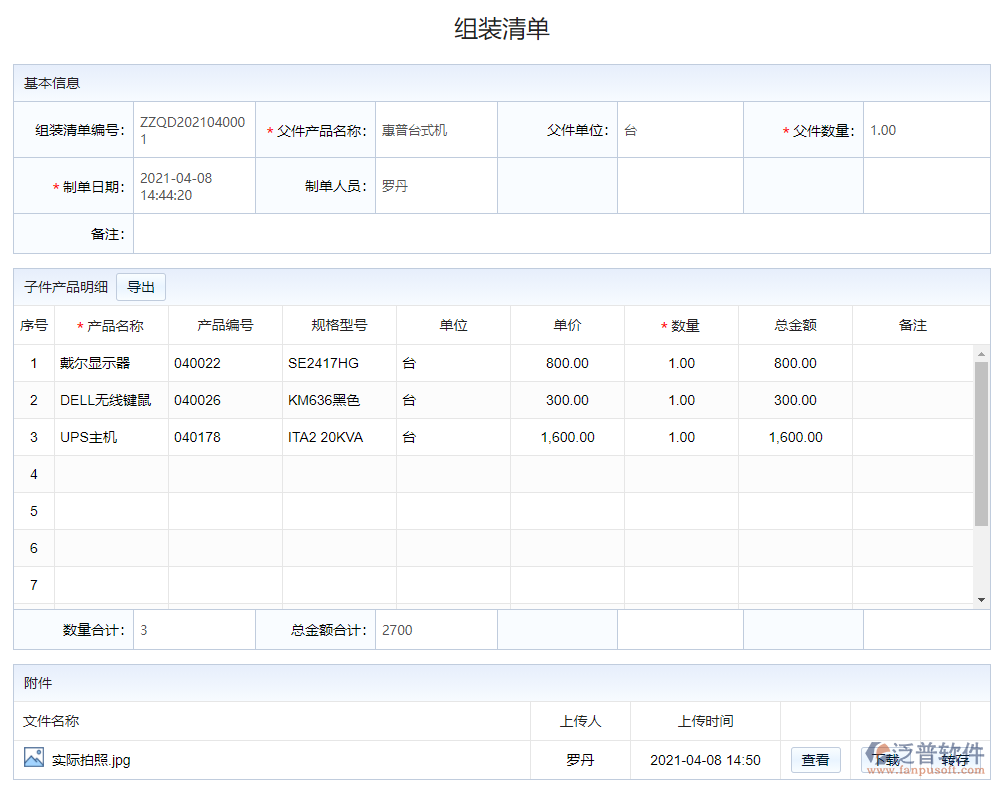Click the empty 备注 field in basic info

pos(560,234)
